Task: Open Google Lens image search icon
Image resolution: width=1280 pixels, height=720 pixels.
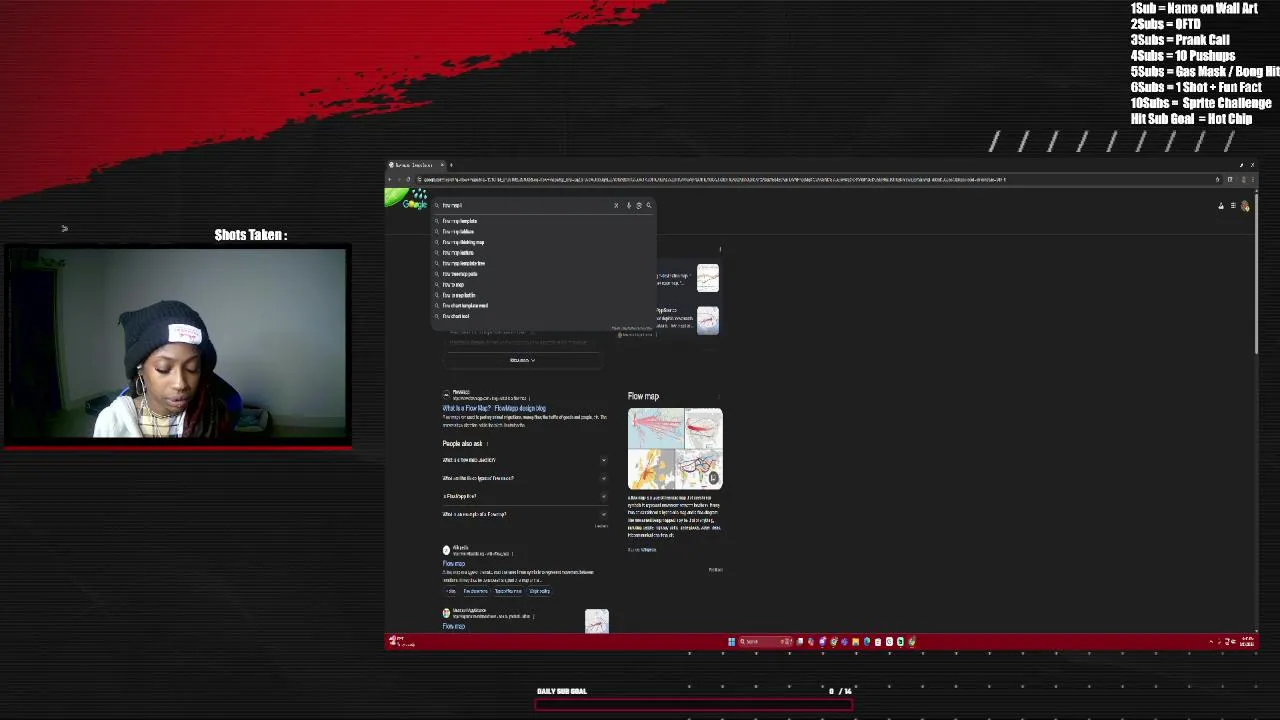Action: 638,205
